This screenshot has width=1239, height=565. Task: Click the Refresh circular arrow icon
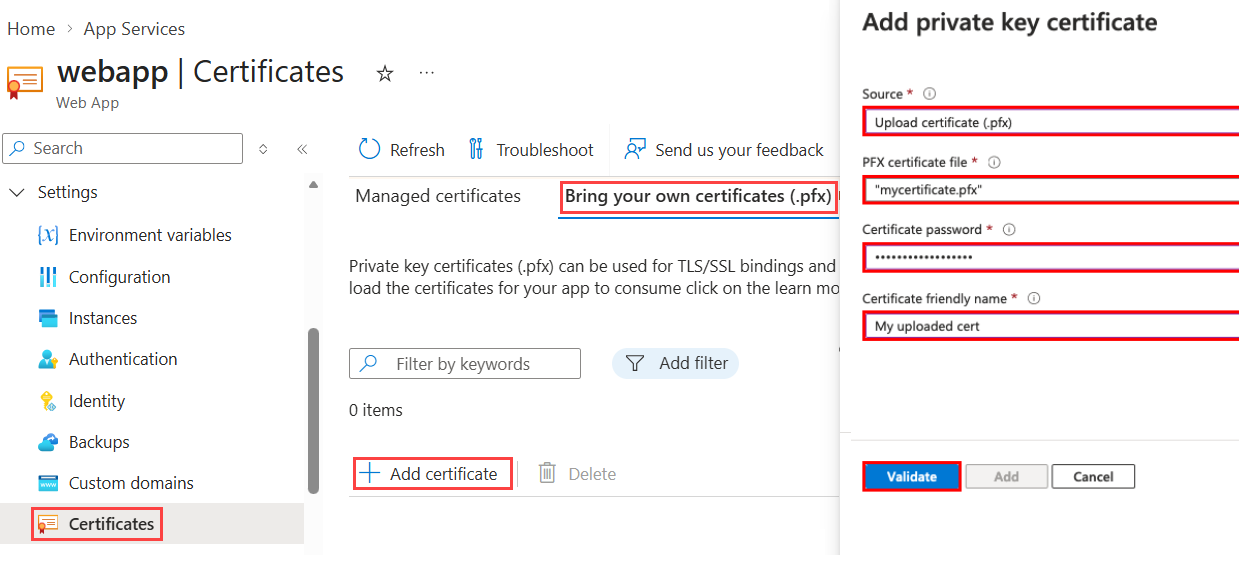[369, 149]
